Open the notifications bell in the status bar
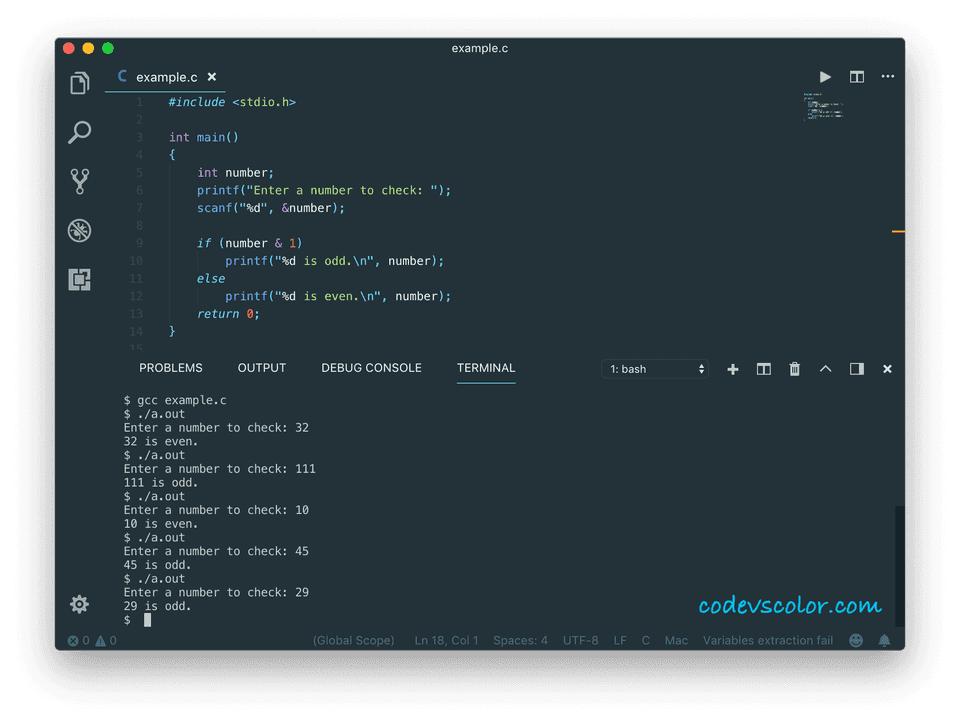 point(884,640)
